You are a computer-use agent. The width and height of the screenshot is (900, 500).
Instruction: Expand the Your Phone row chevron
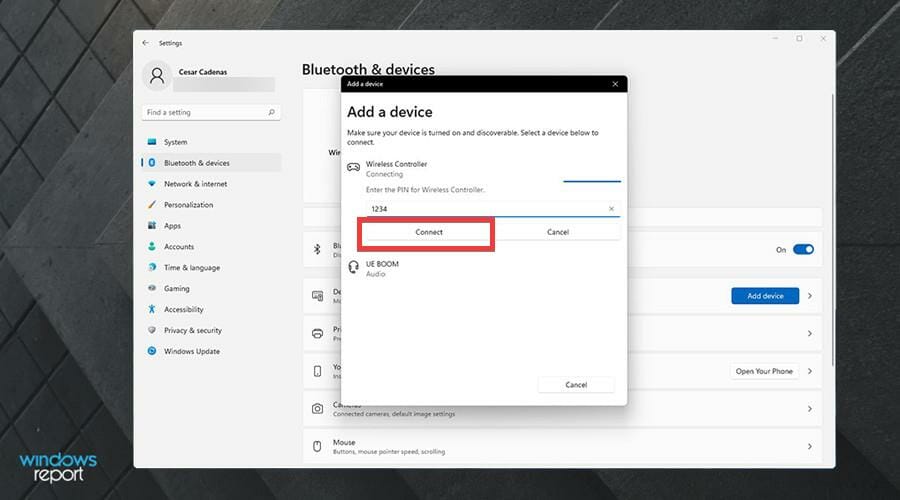click(810, 371)
